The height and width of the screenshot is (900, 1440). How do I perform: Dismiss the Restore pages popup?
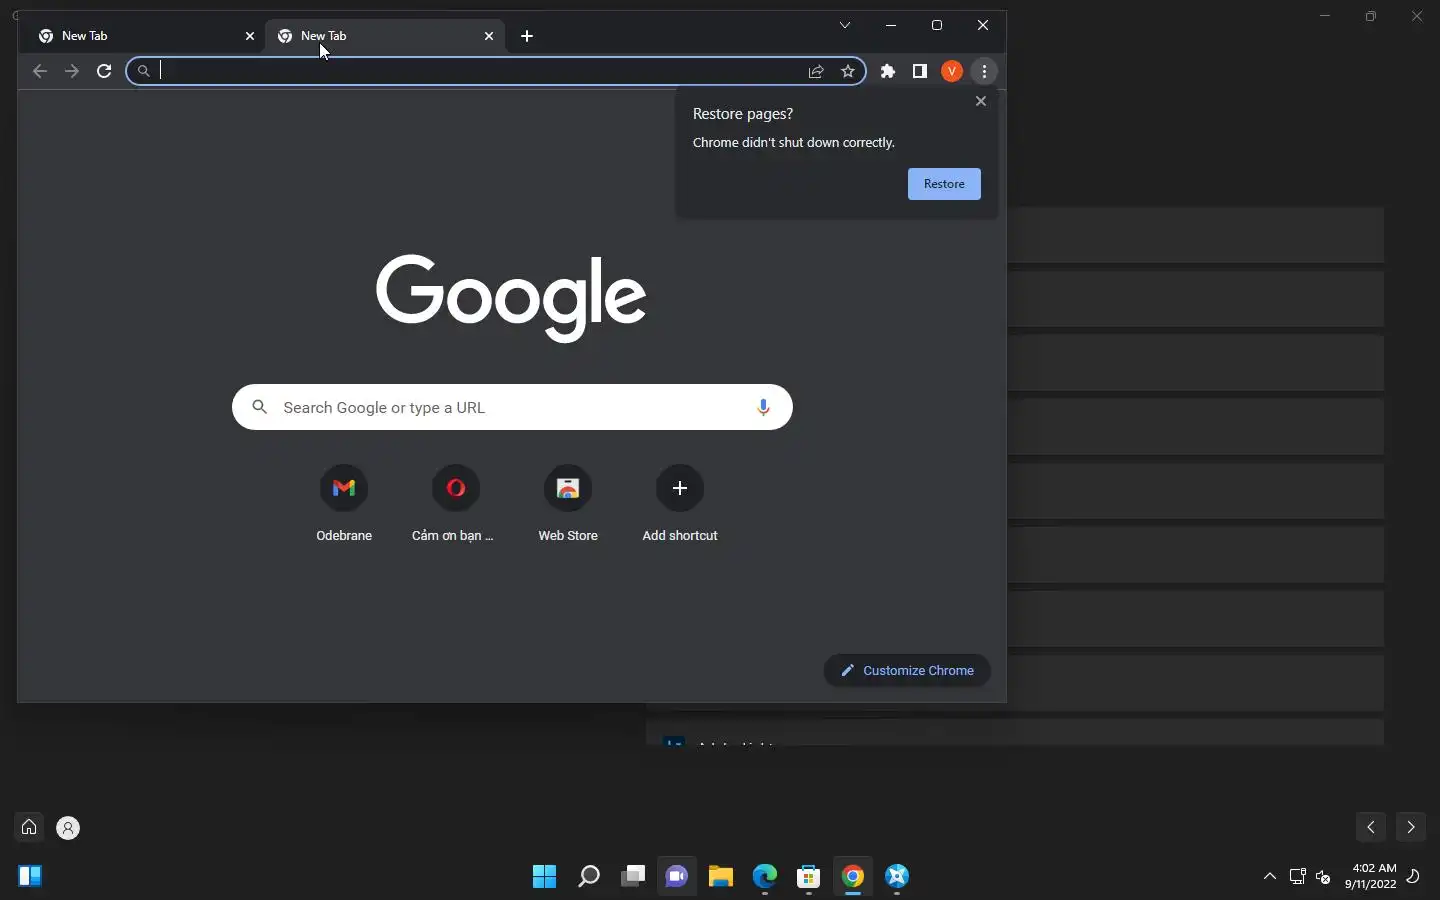[x=981, y=101]
